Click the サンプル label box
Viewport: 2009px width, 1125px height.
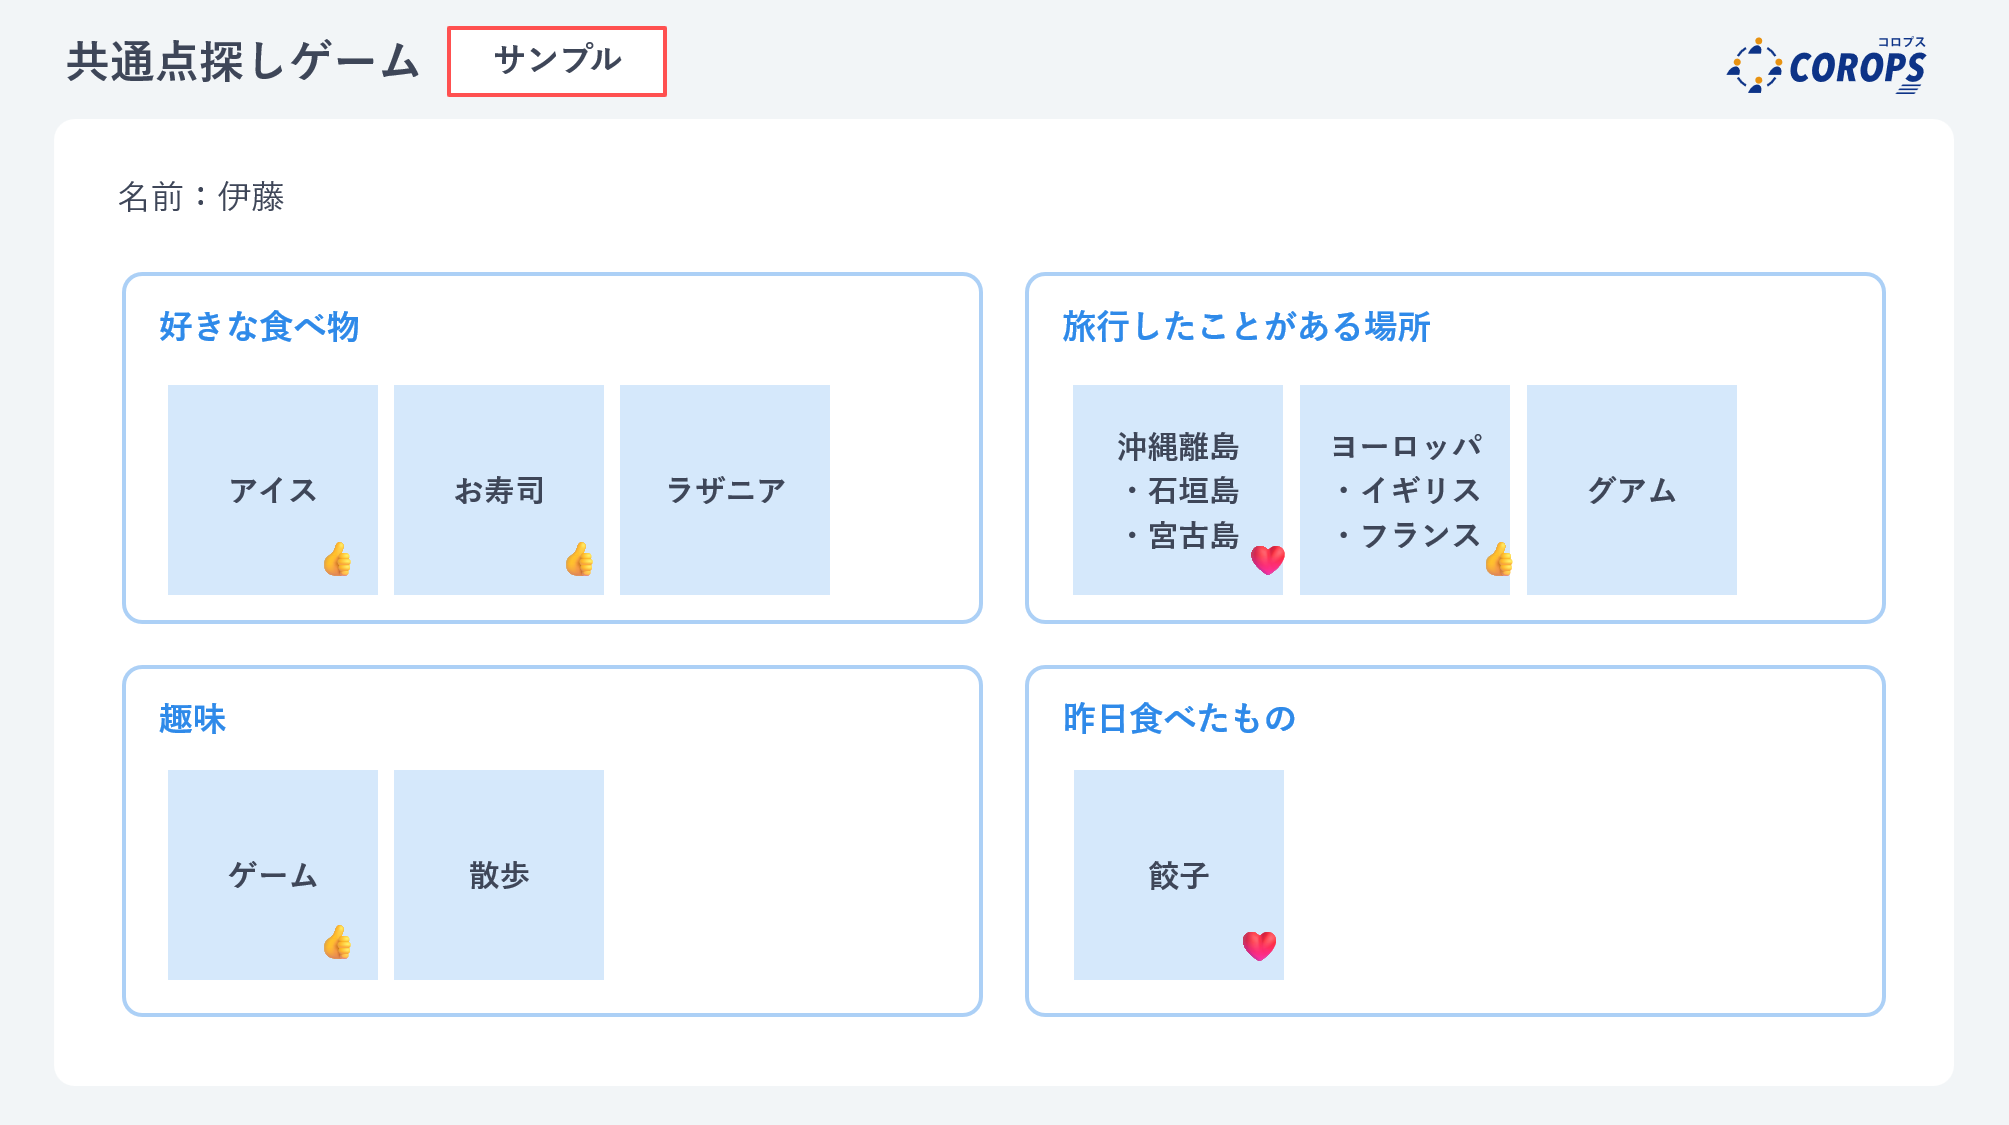[557, 61]
